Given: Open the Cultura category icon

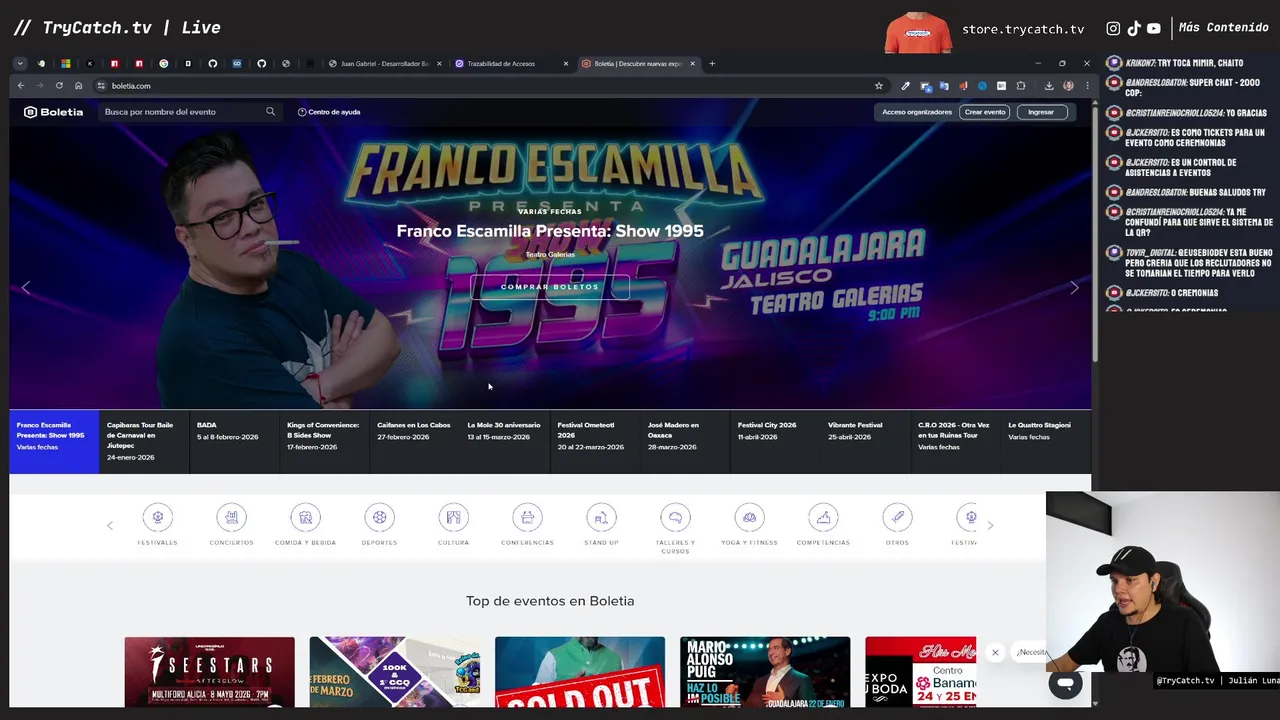Looking at the screenshot, I should tap(453, 517).
